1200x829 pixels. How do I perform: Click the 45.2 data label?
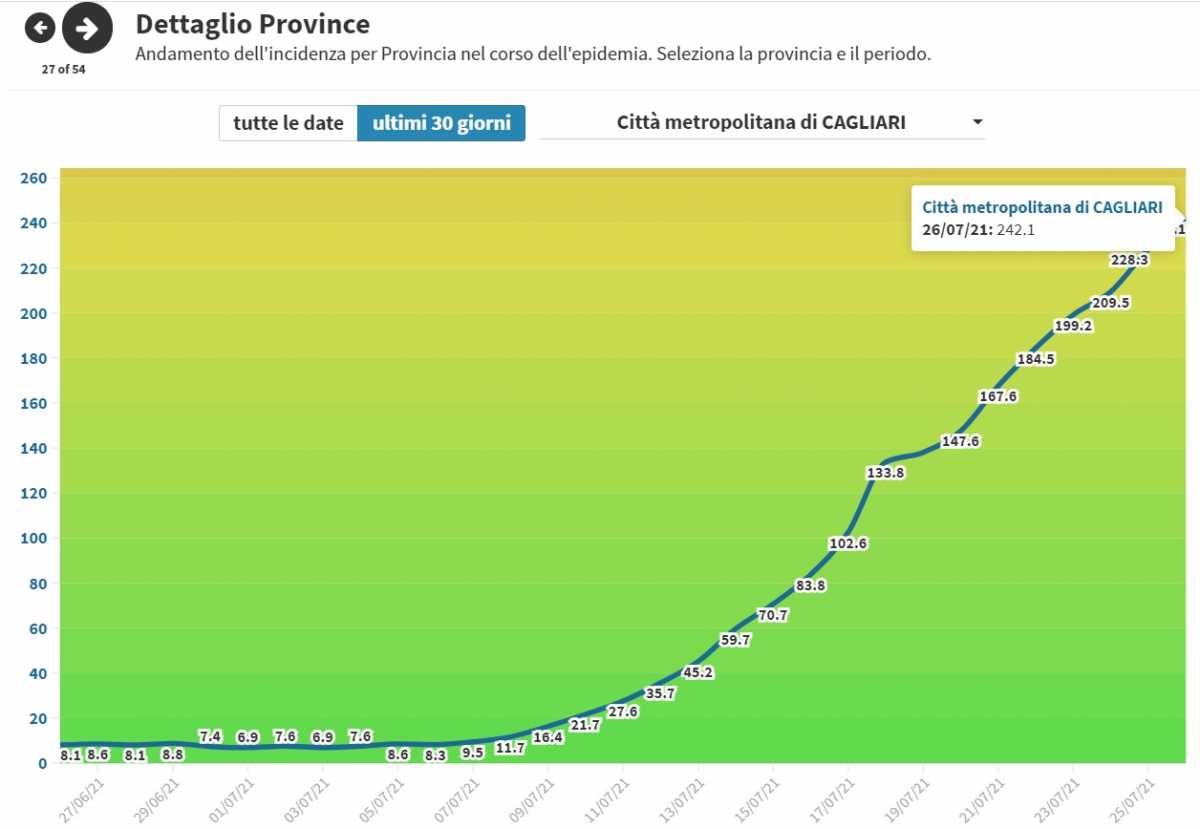pos(697,672)
